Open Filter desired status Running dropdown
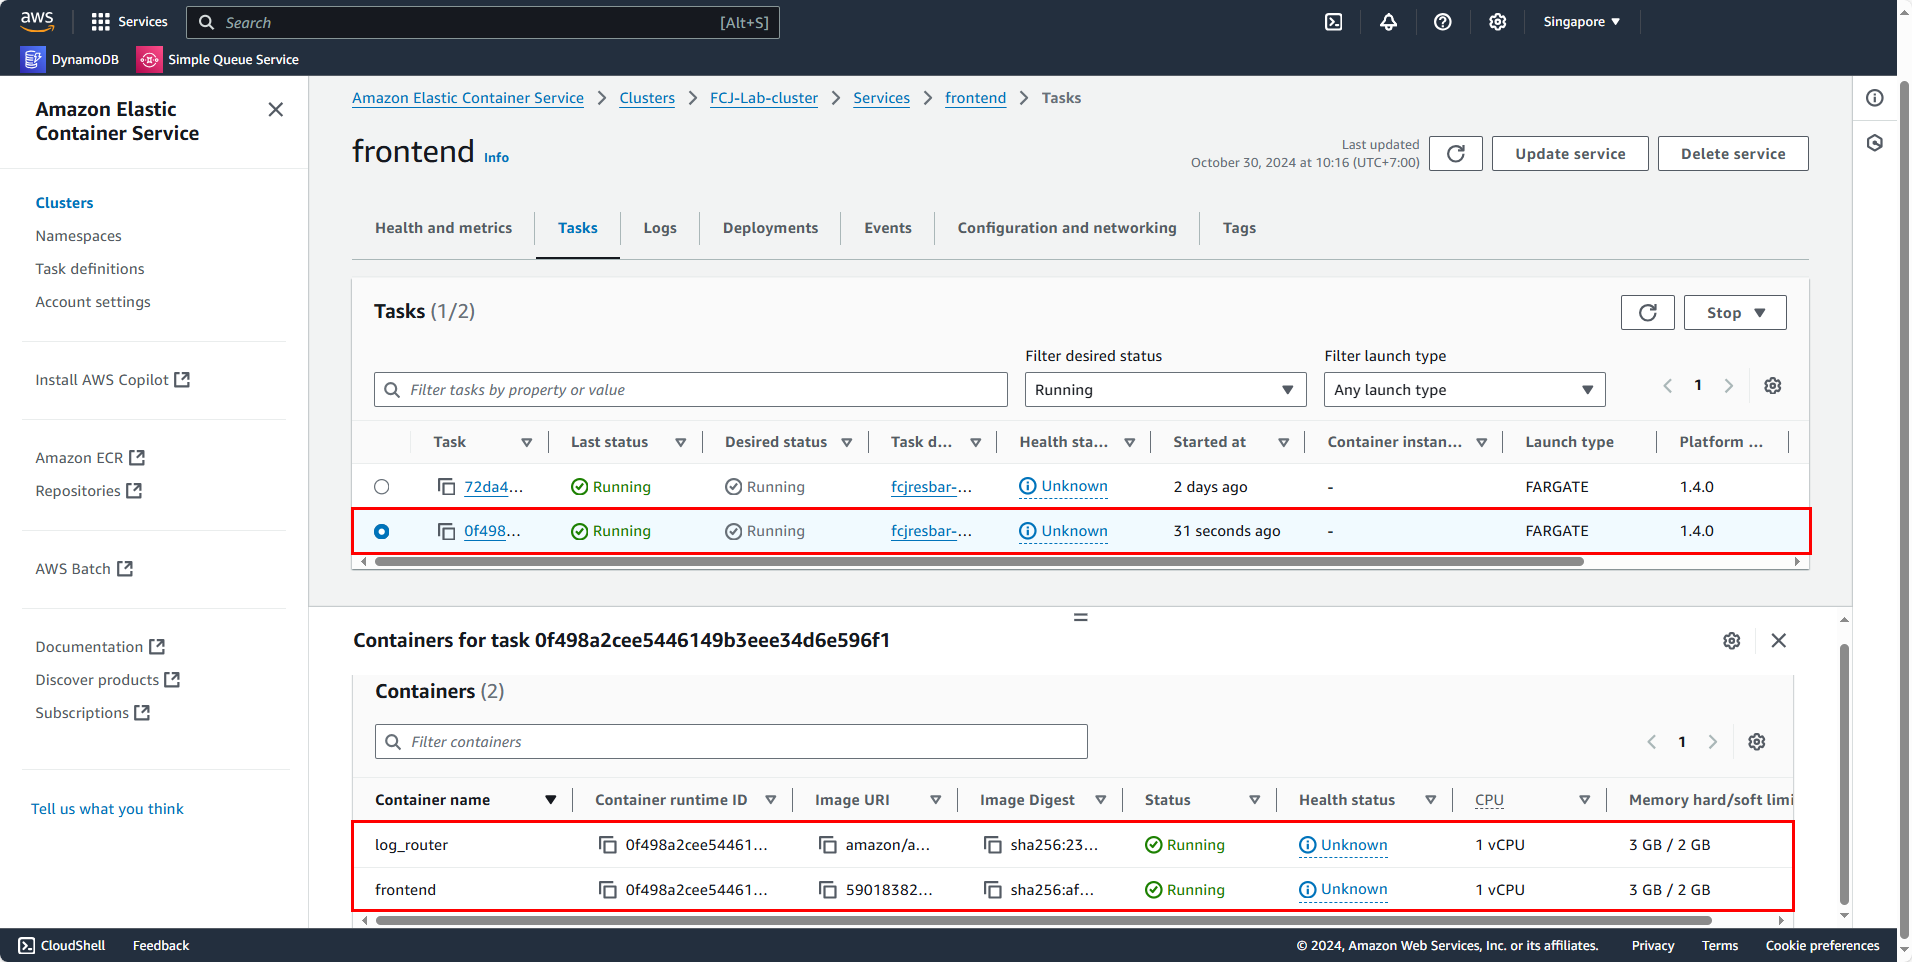The width and height of the screenshot is (1912, 962). tap(1165, 390)
